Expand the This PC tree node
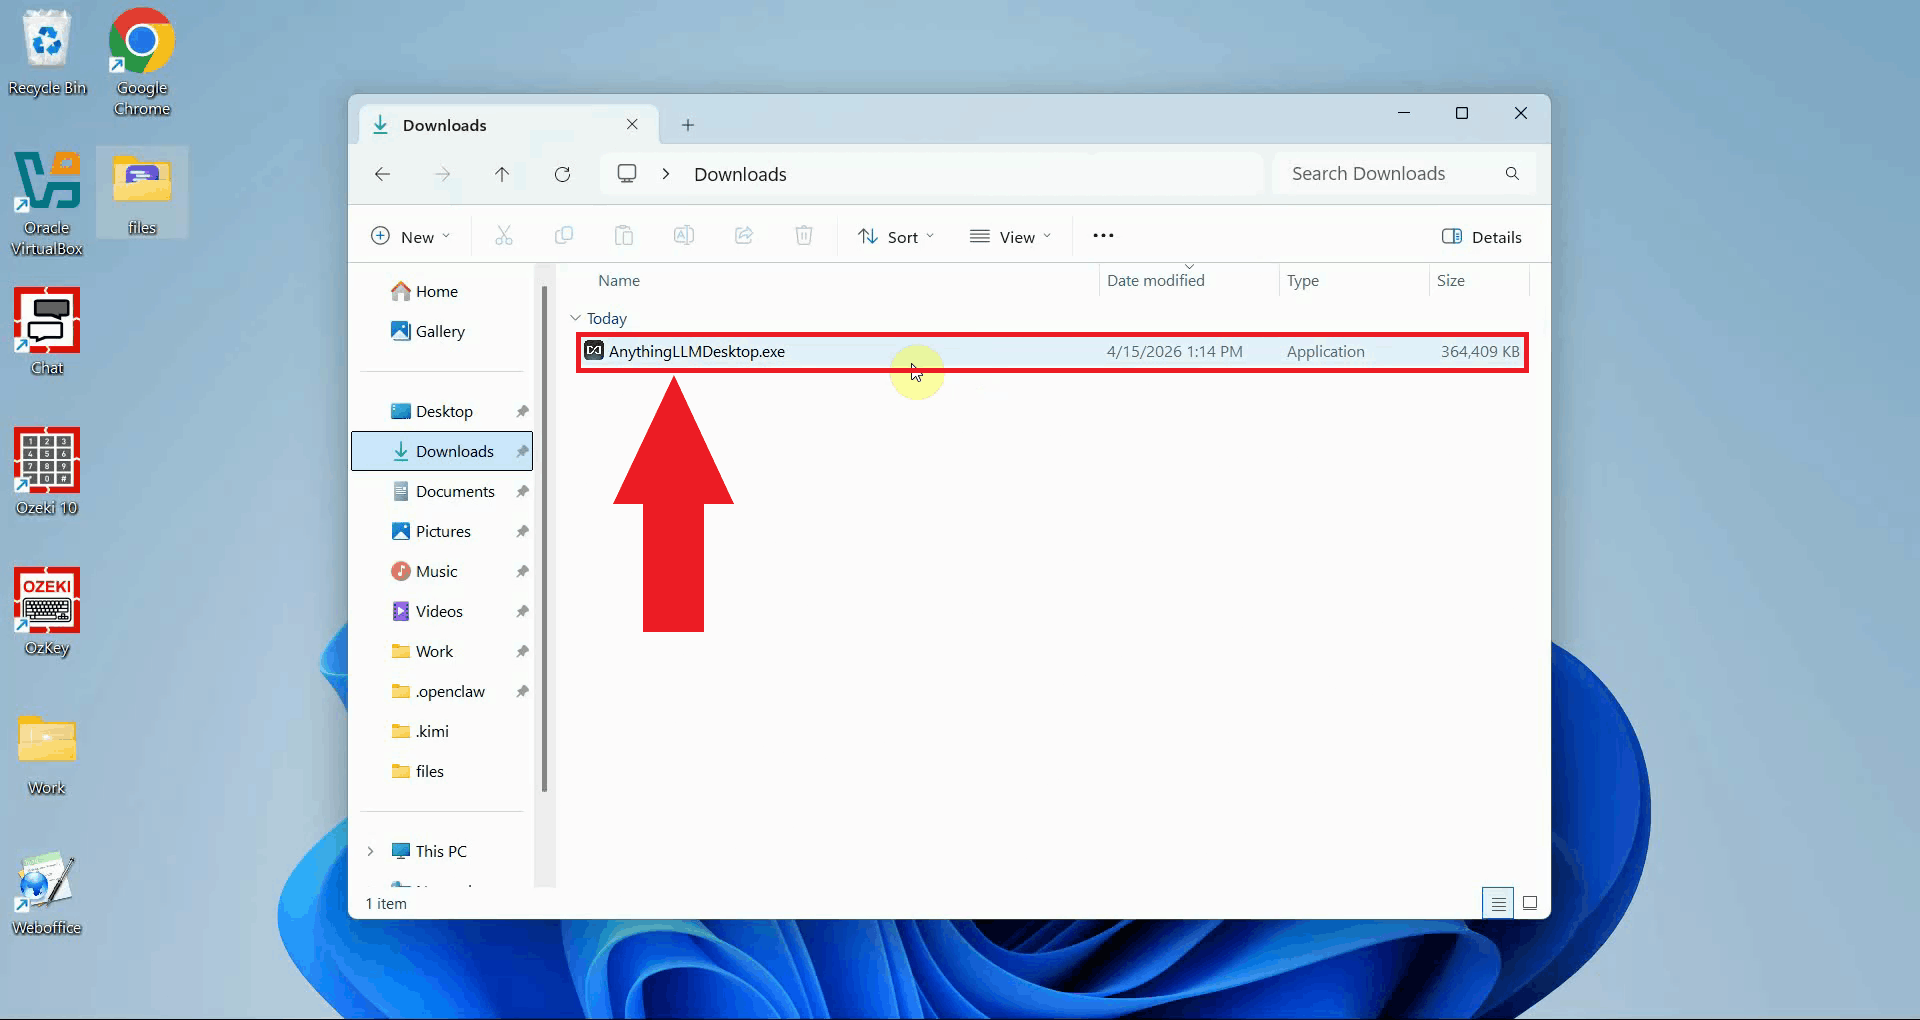The image size is (1920, 1020). [370, 851]
